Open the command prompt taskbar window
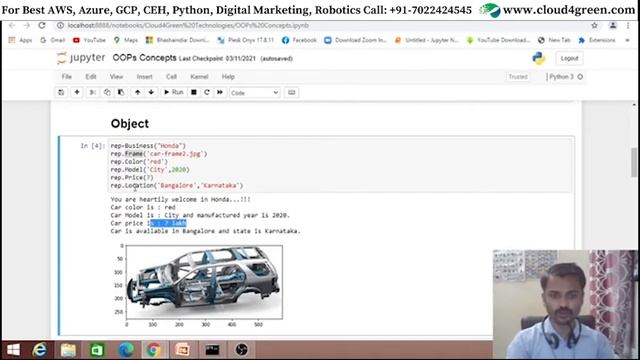The image size is (640, 360). point(212,350)
